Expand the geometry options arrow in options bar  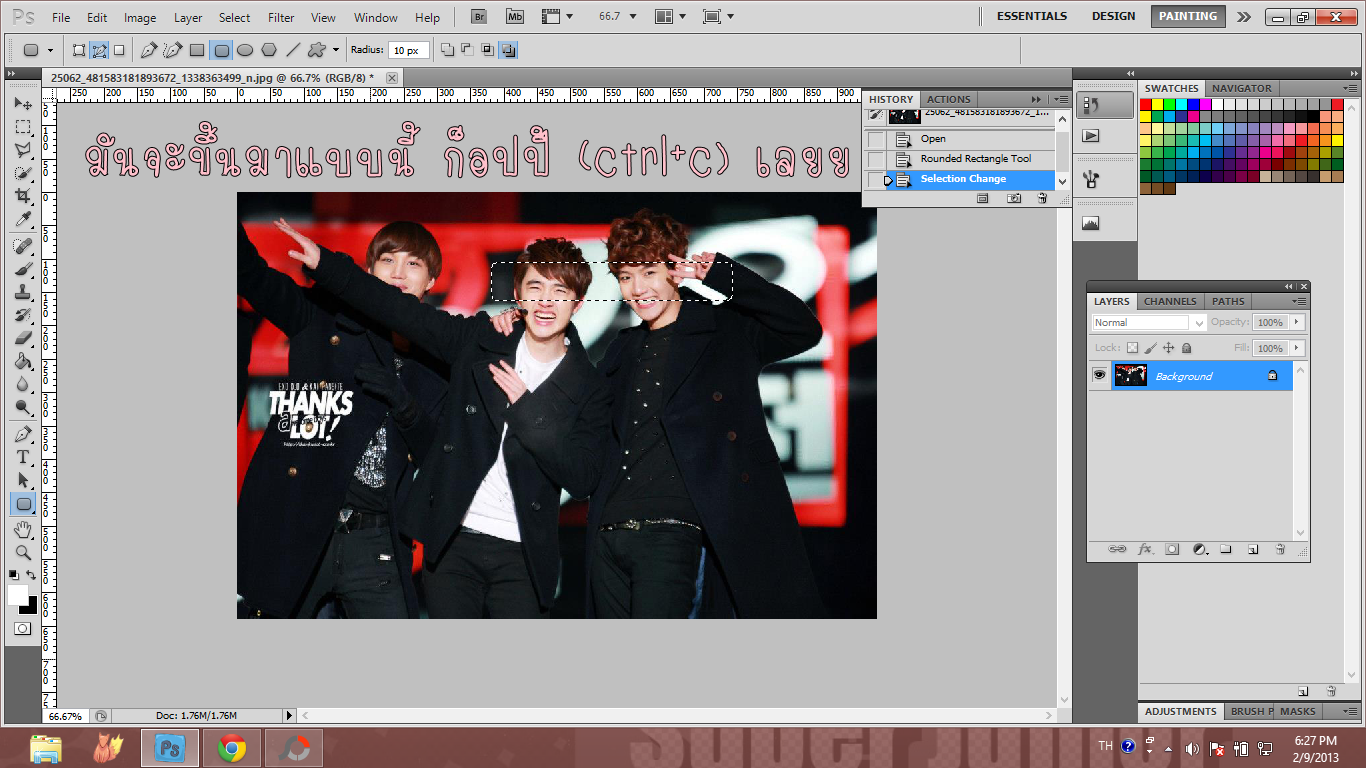(x=336, y=50)
